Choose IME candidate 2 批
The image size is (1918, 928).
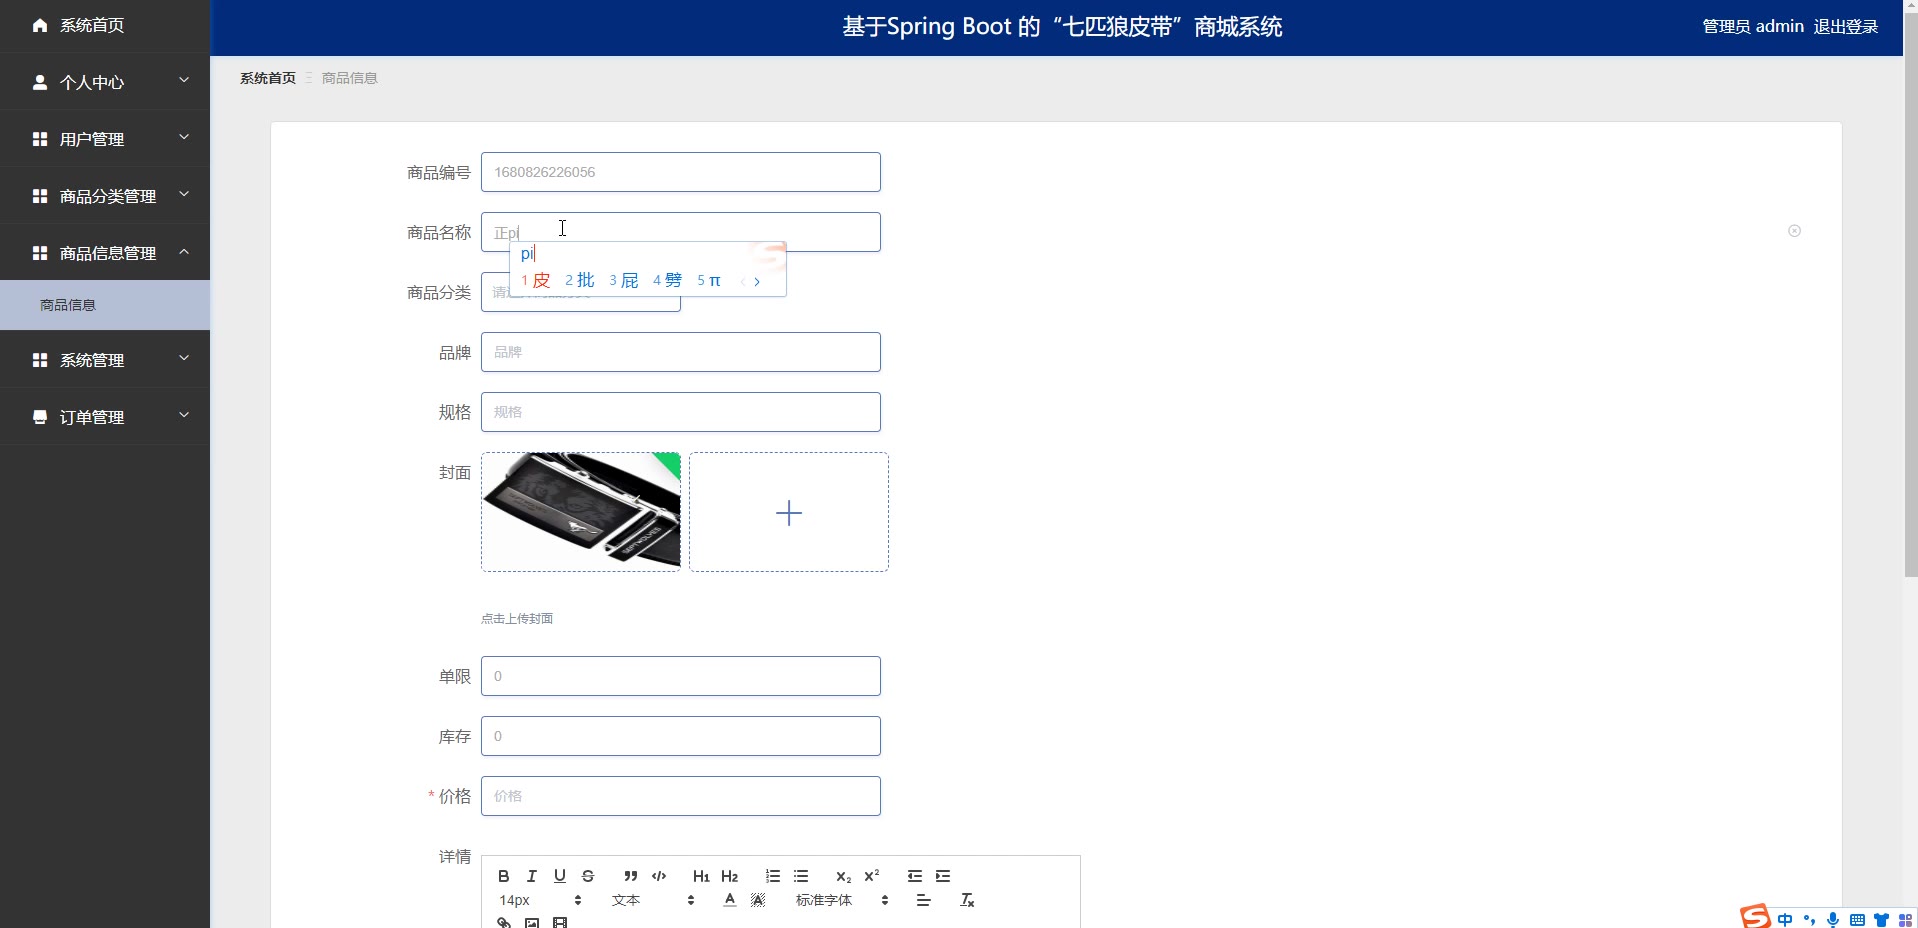pos(580,280)
